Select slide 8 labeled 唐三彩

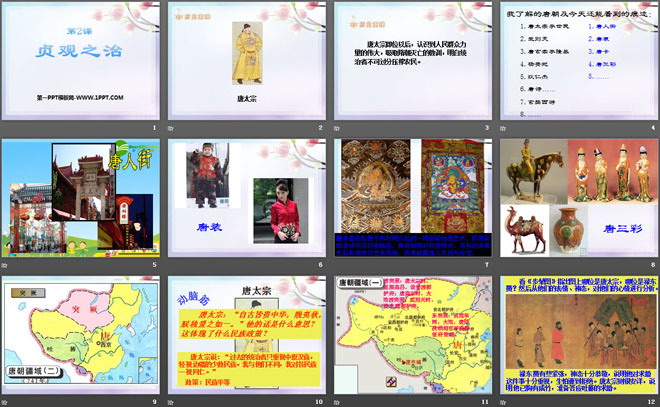(579, 198)
